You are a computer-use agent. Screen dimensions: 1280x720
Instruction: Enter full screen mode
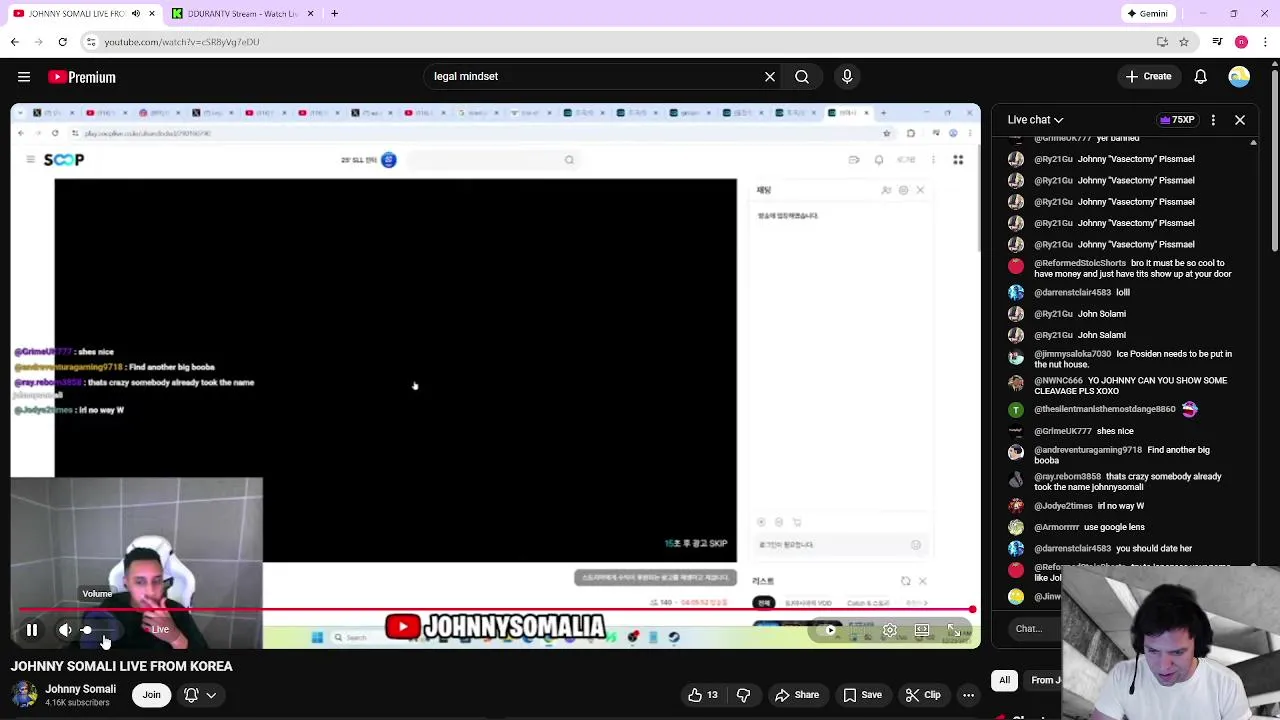click(x=954, y=630)
